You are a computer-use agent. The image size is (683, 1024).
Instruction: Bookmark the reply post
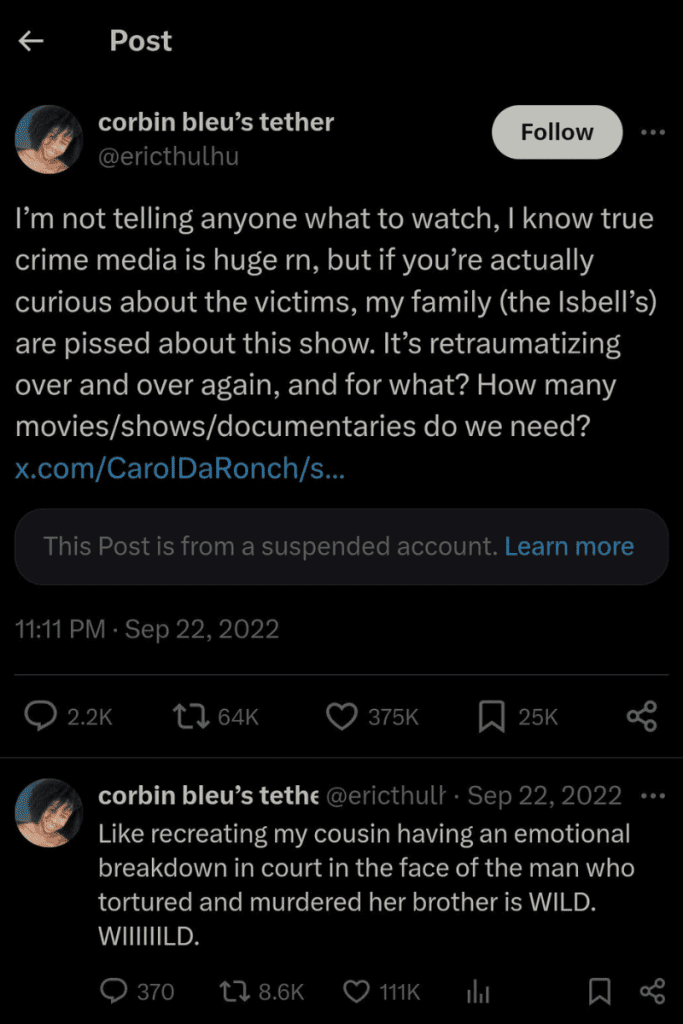[599, 991]
